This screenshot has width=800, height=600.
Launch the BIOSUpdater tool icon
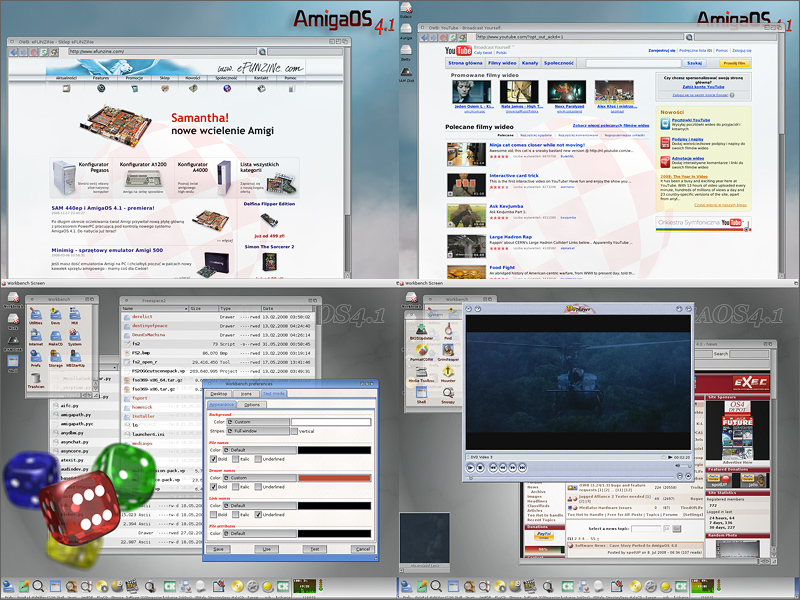tap(421, 332)
